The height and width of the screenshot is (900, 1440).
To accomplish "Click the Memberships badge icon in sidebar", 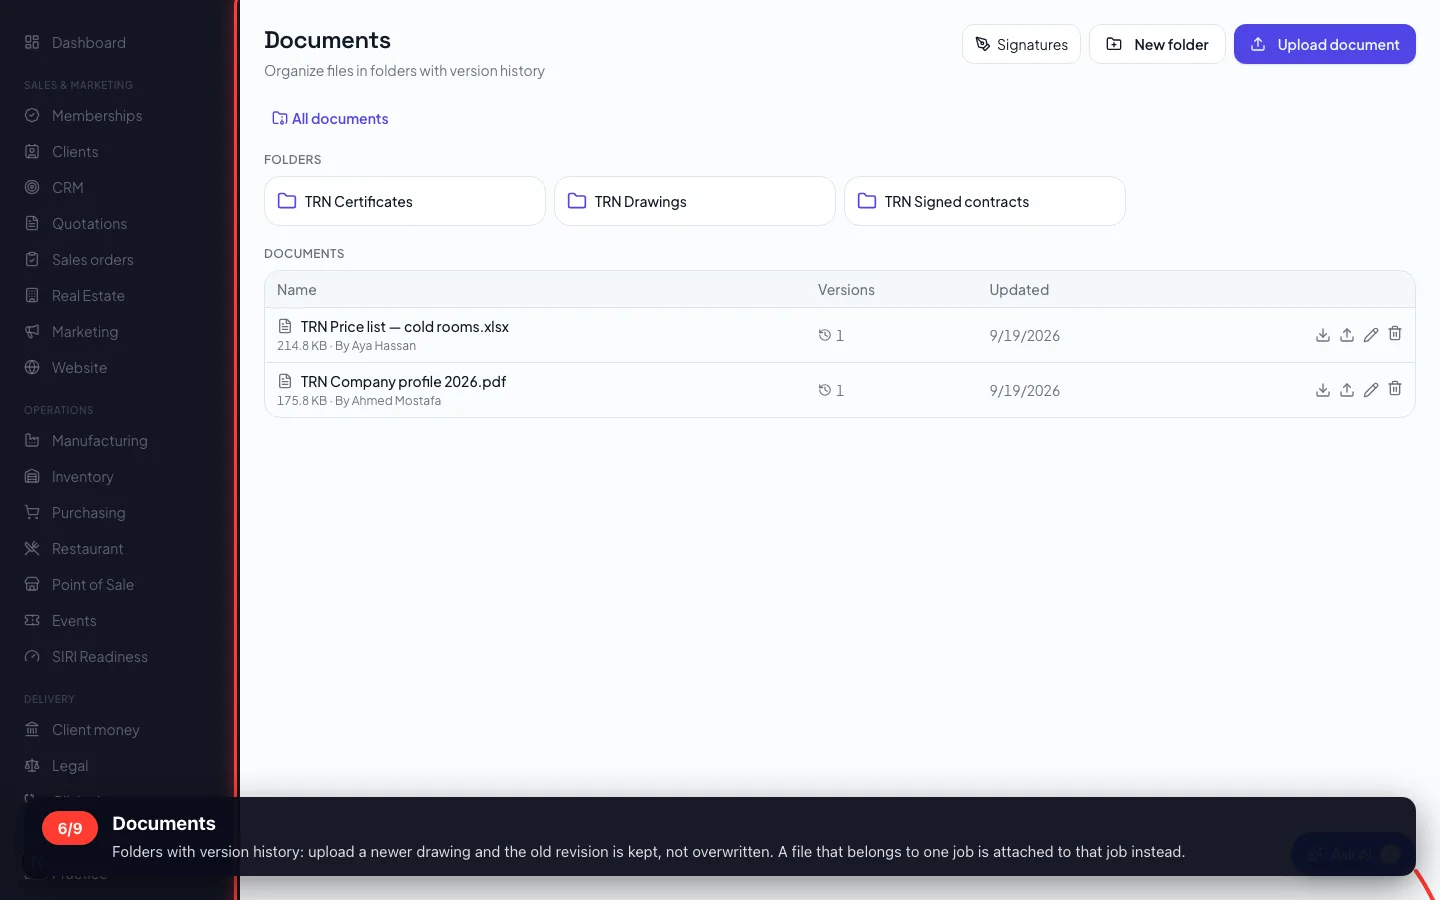I will (x=32, y=115).
